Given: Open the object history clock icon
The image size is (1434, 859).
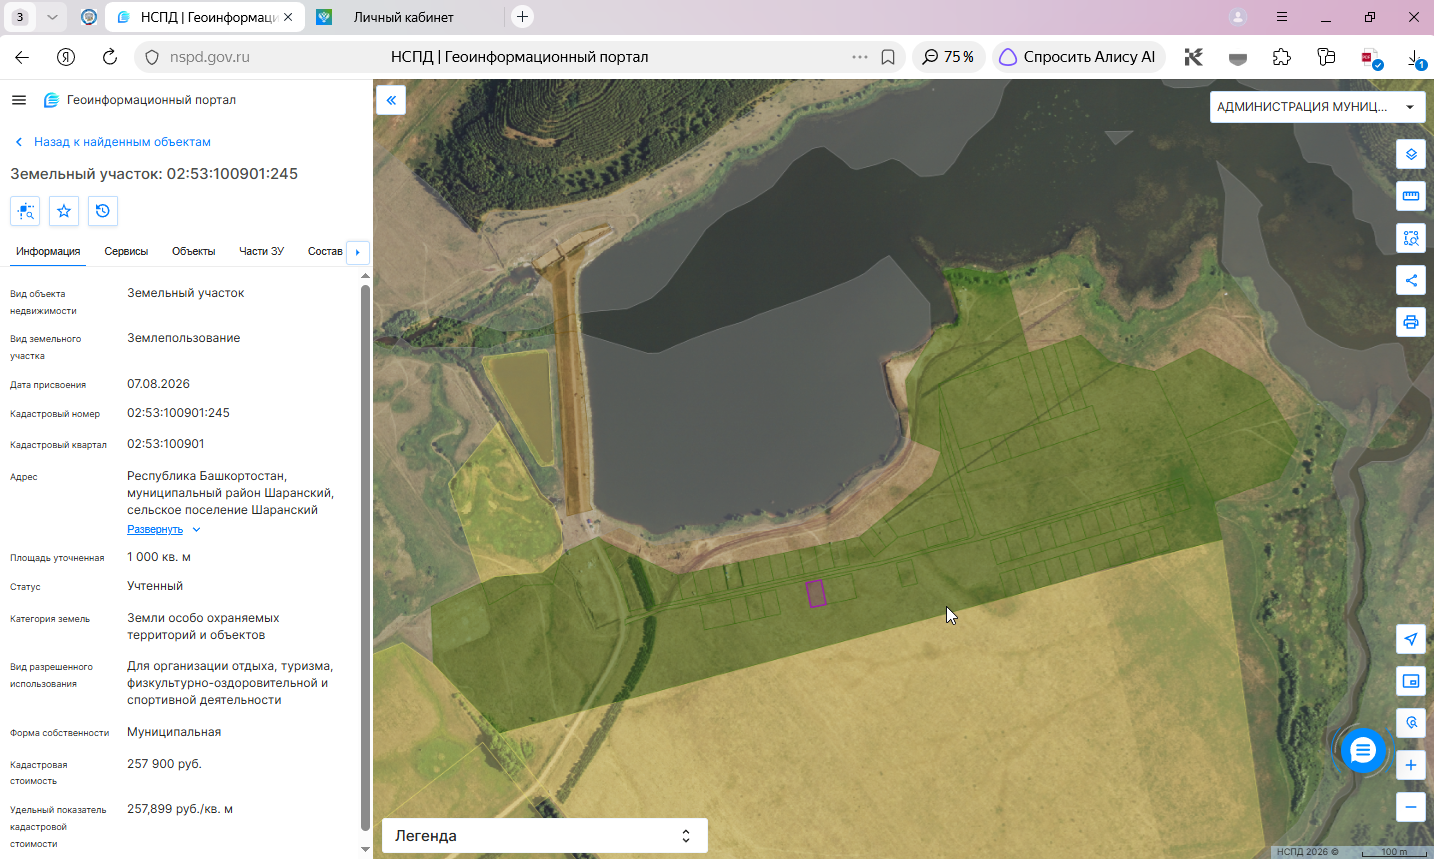Looking at the screenshot, I should 103,211.
